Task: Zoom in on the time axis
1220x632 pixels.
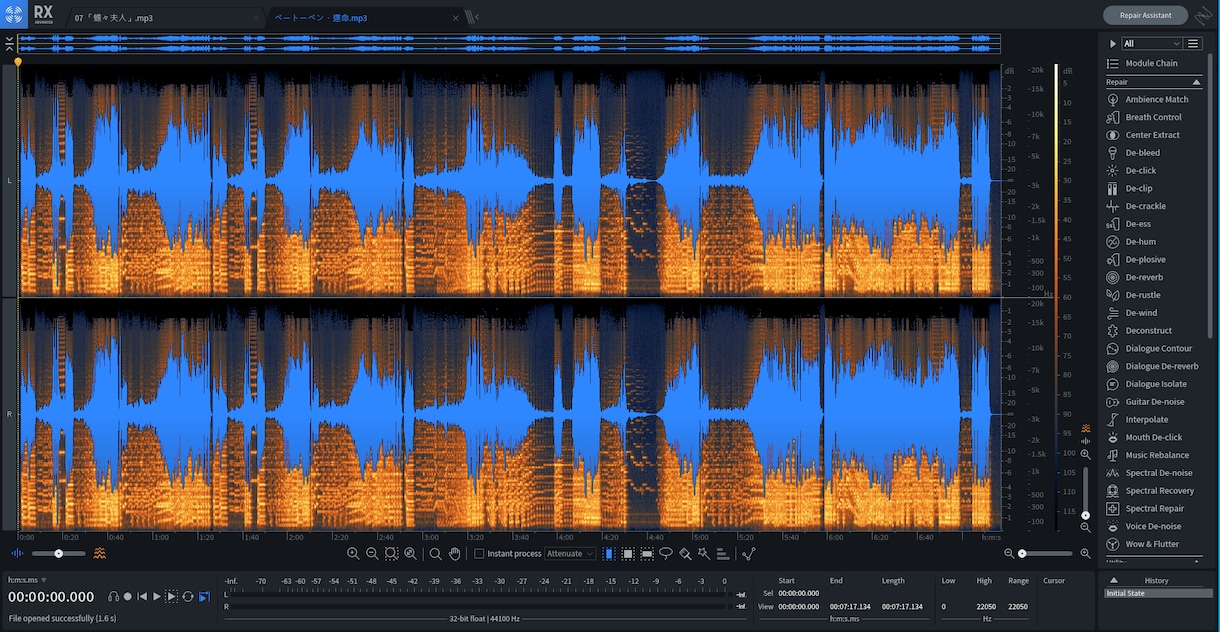Action: point(353,554)
